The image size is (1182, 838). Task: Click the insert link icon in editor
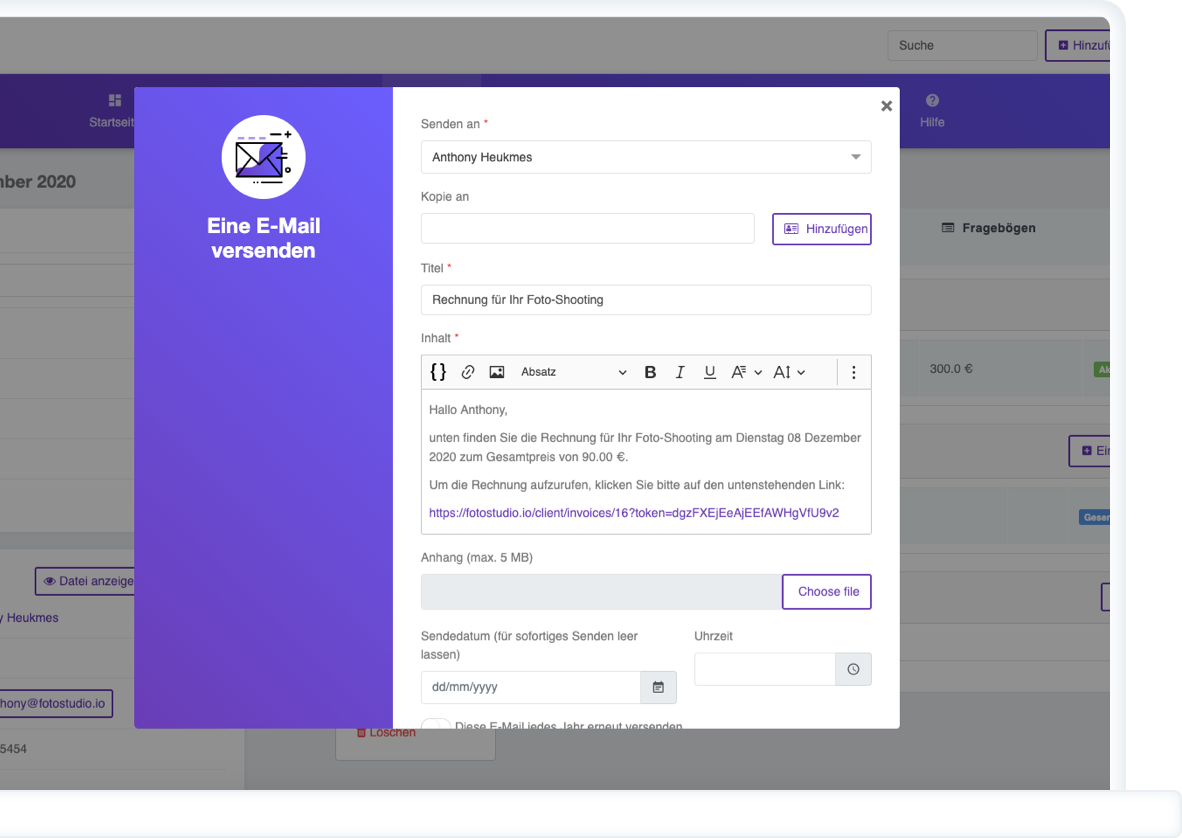[467, 372]
